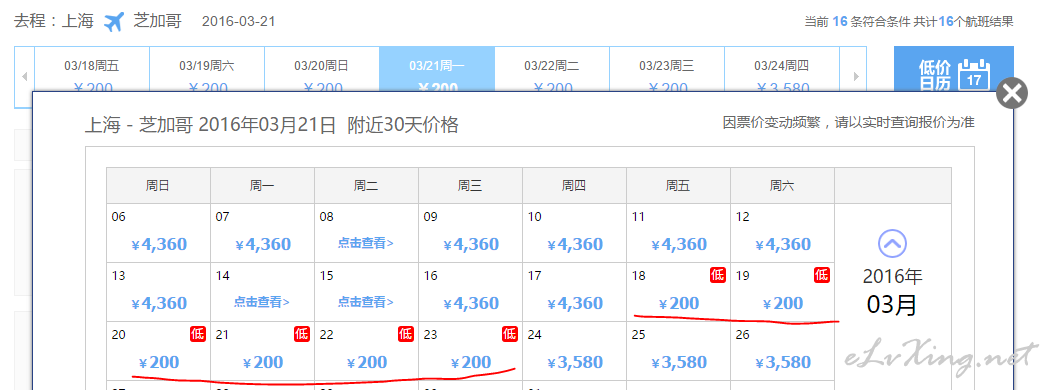Select the 03/21 Monday date tab
This screenshot has width=1049, height=390.
pyautogui.click(x=437, y=69)
